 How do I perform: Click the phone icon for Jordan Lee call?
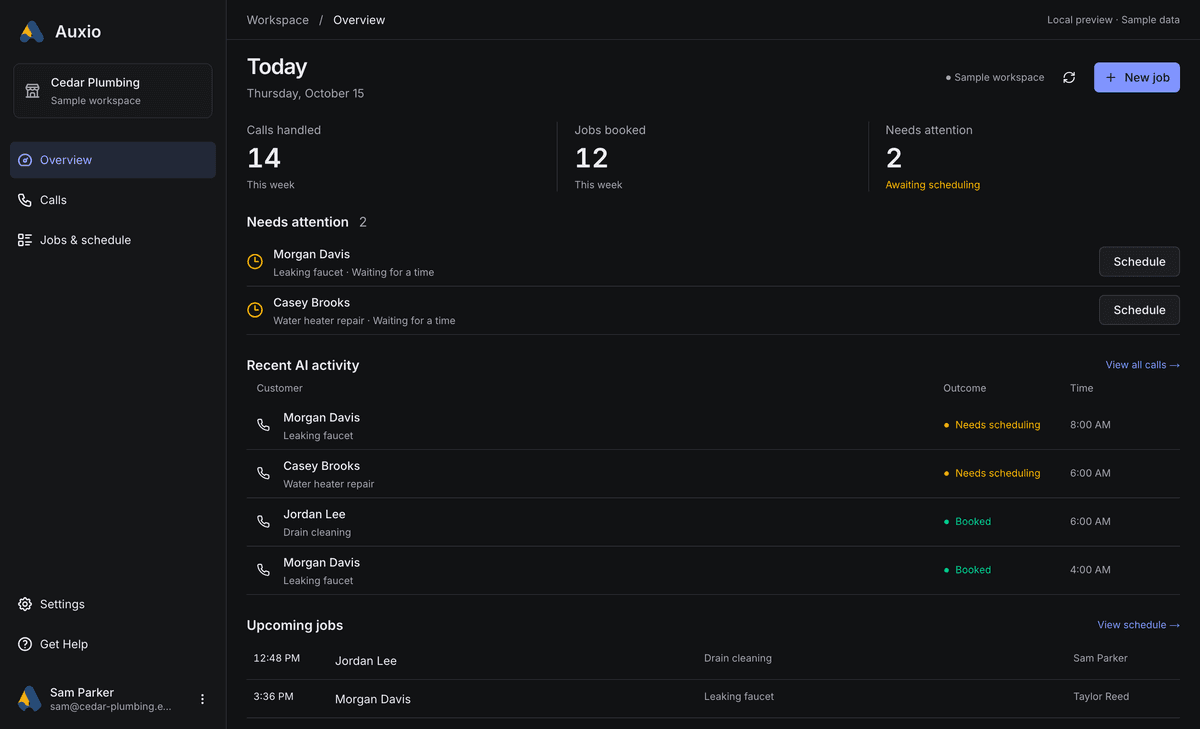point(263,521)
